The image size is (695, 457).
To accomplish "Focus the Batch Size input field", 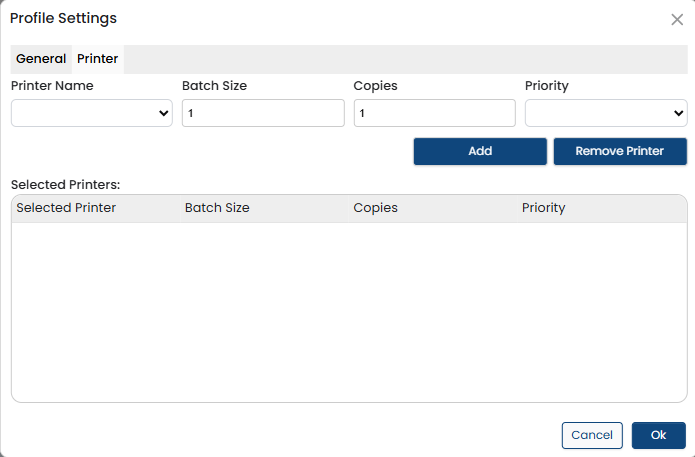I will tap(263, 114).
